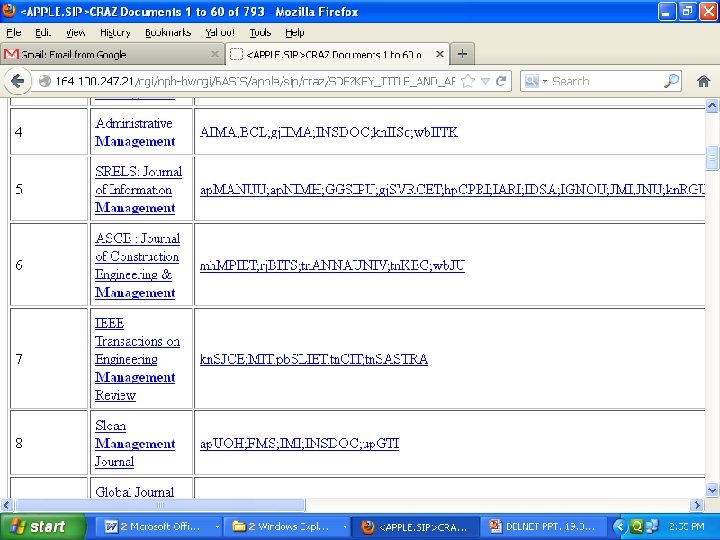This screenshot has width=720, height=540.
Task: Close the Gmail tab
Action: pyautogui.click(x=214, y=54)
